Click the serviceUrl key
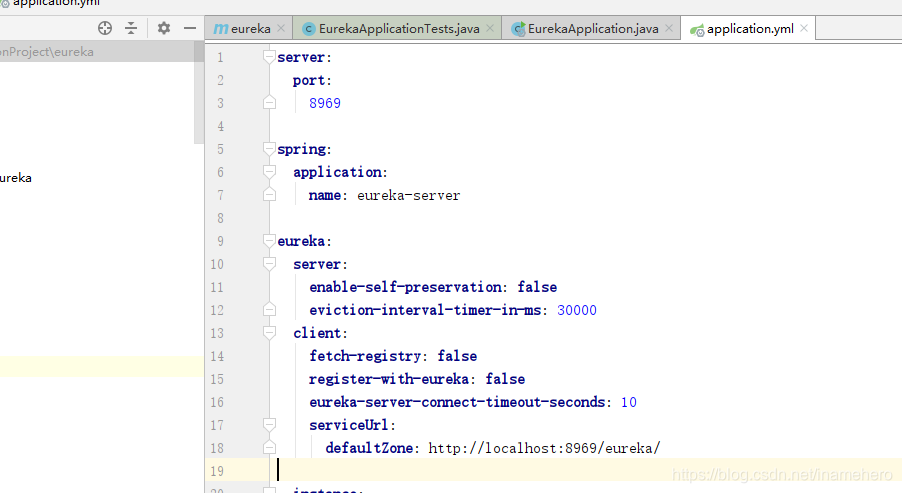The height and width of the screenshot is (493, 902). pyautogui.click(x=349, y=425)
